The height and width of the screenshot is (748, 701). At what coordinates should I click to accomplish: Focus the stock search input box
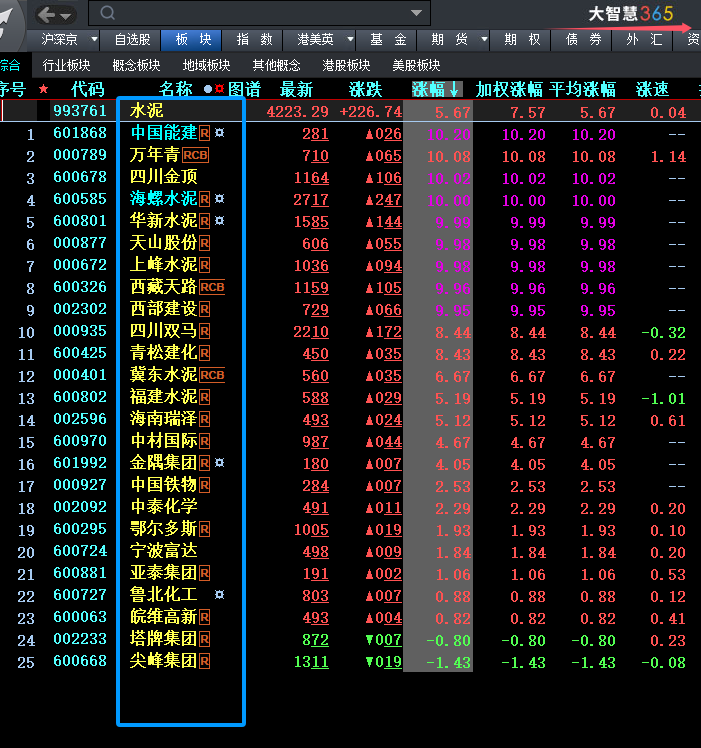tap(259, 13)
